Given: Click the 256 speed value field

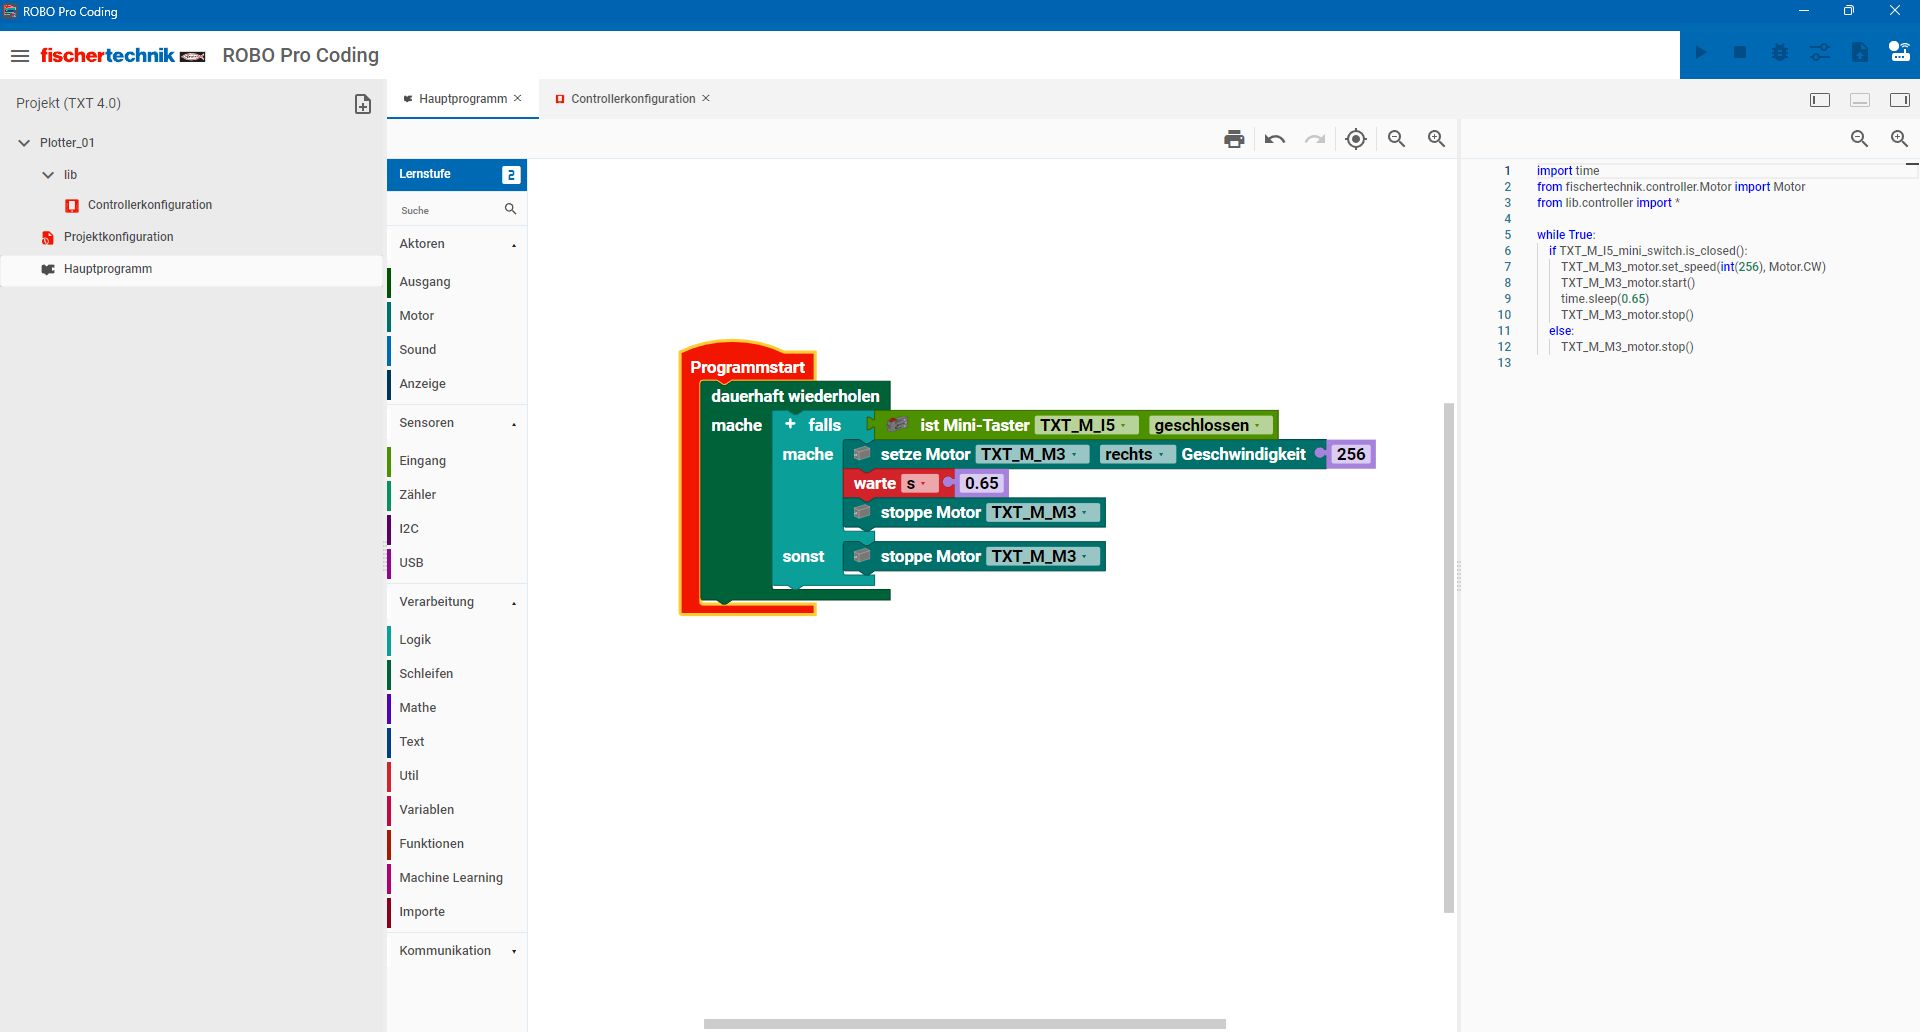Looking at the screenshot, I should click(x=1350, y=455).
